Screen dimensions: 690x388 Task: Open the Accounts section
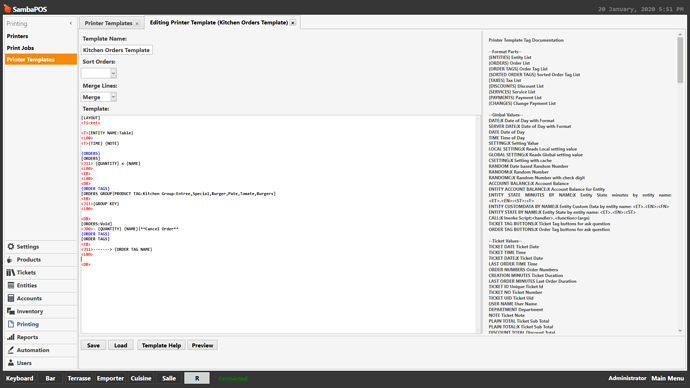tap(40, 298)
